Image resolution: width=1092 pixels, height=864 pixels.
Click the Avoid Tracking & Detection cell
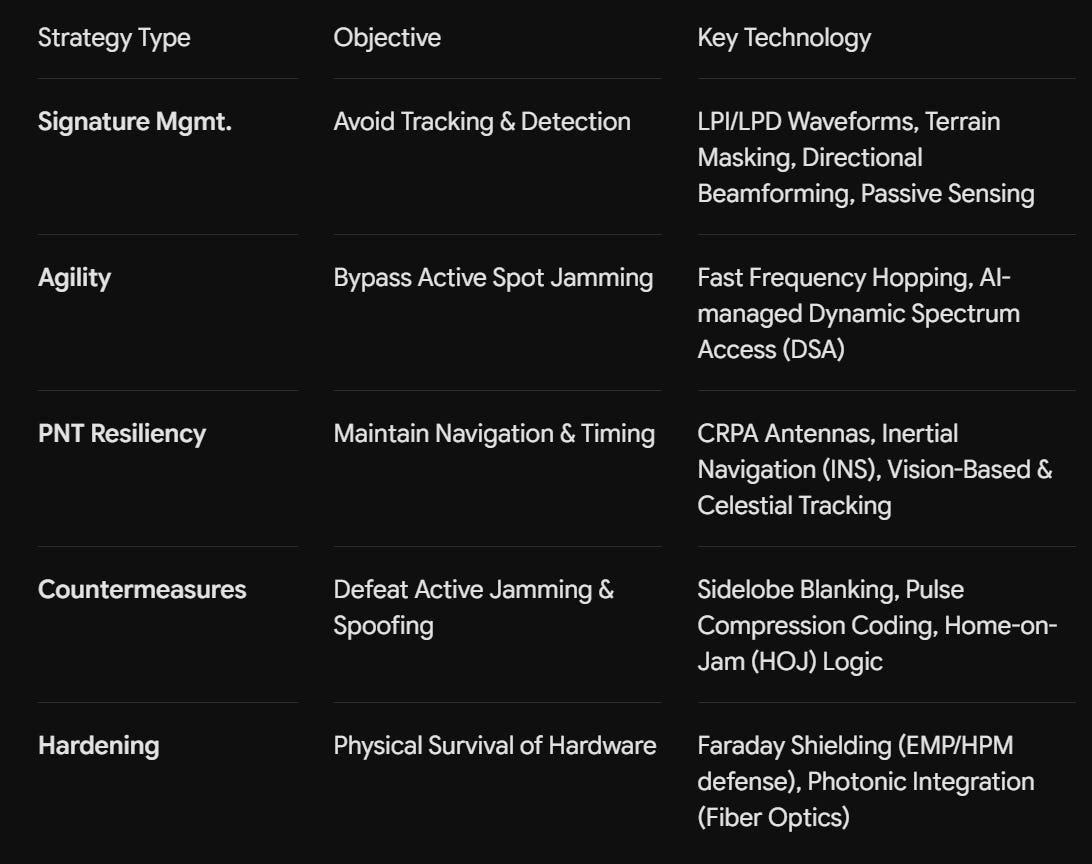coord(482,122)
